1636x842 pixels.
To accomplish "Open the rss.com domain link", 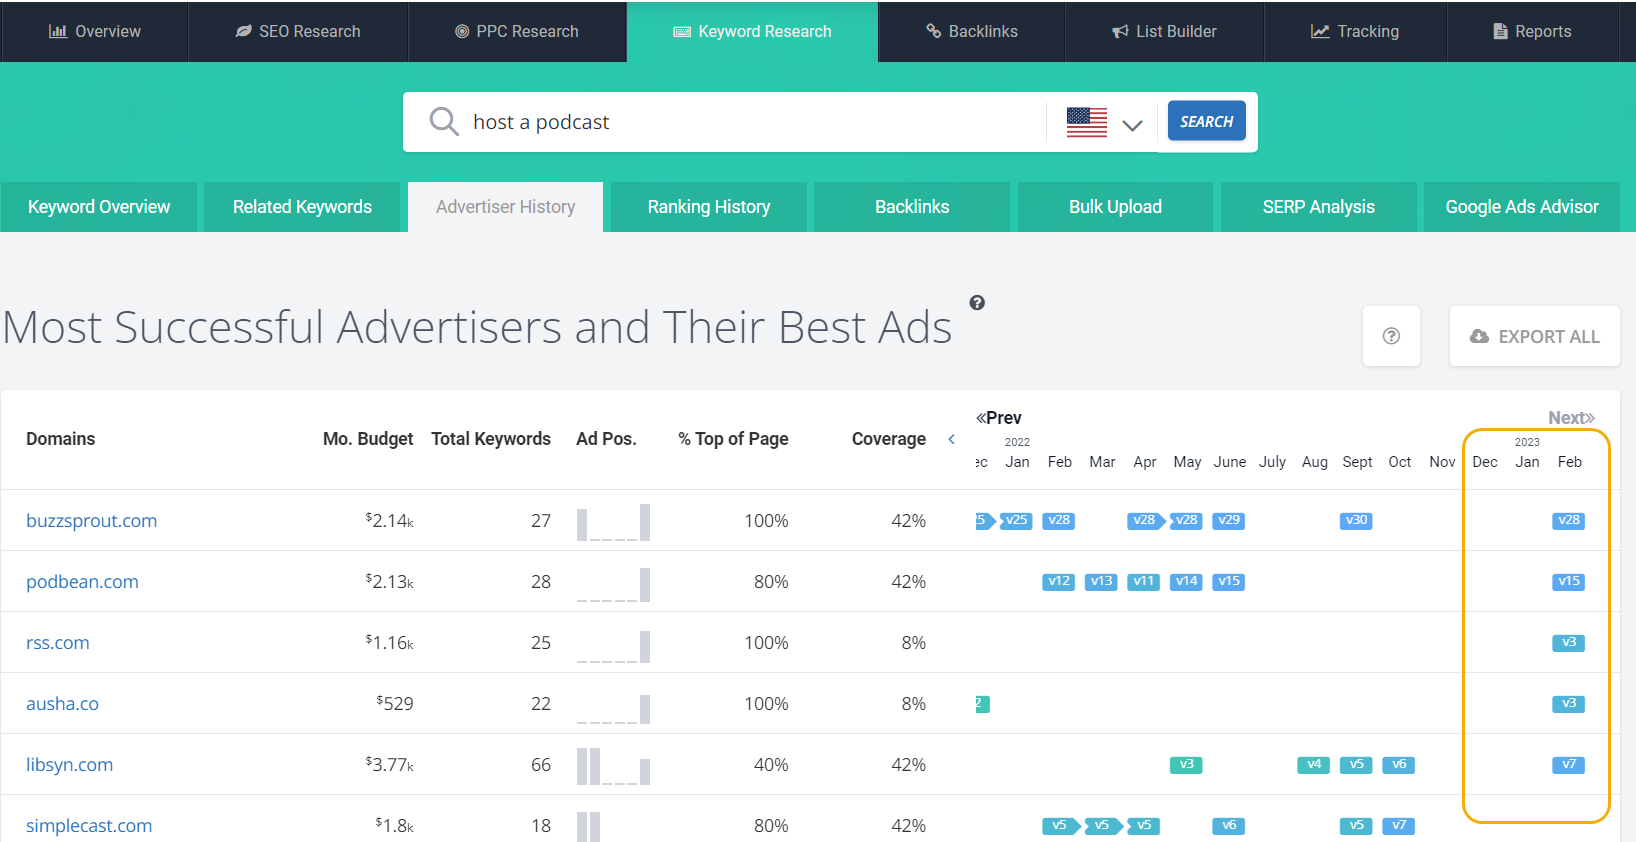I will coord(58,643).
